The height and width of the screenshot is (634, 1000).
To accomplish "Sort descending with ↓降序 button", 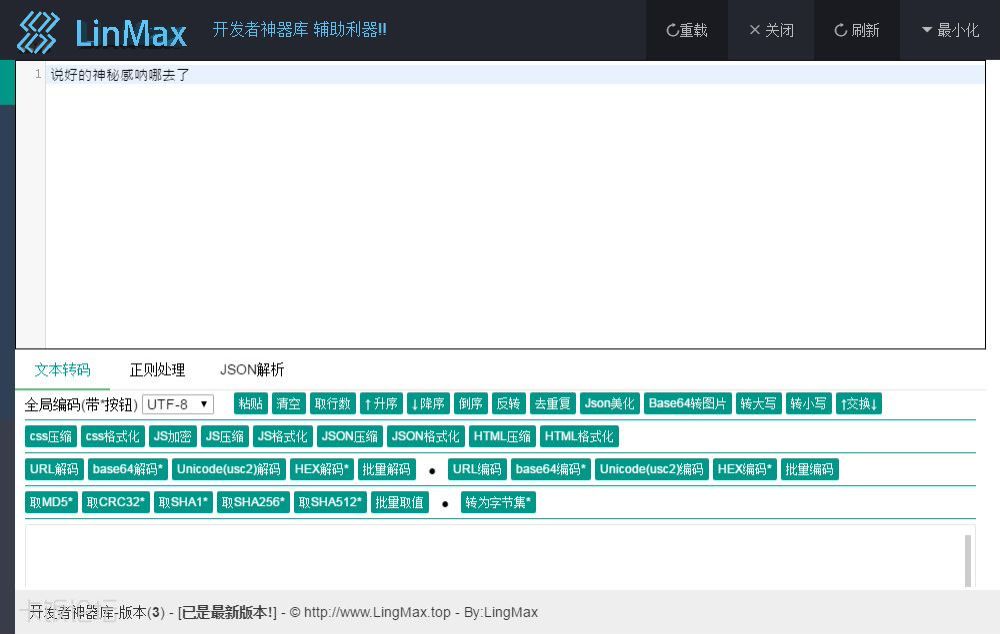I will tap(427, 404).
